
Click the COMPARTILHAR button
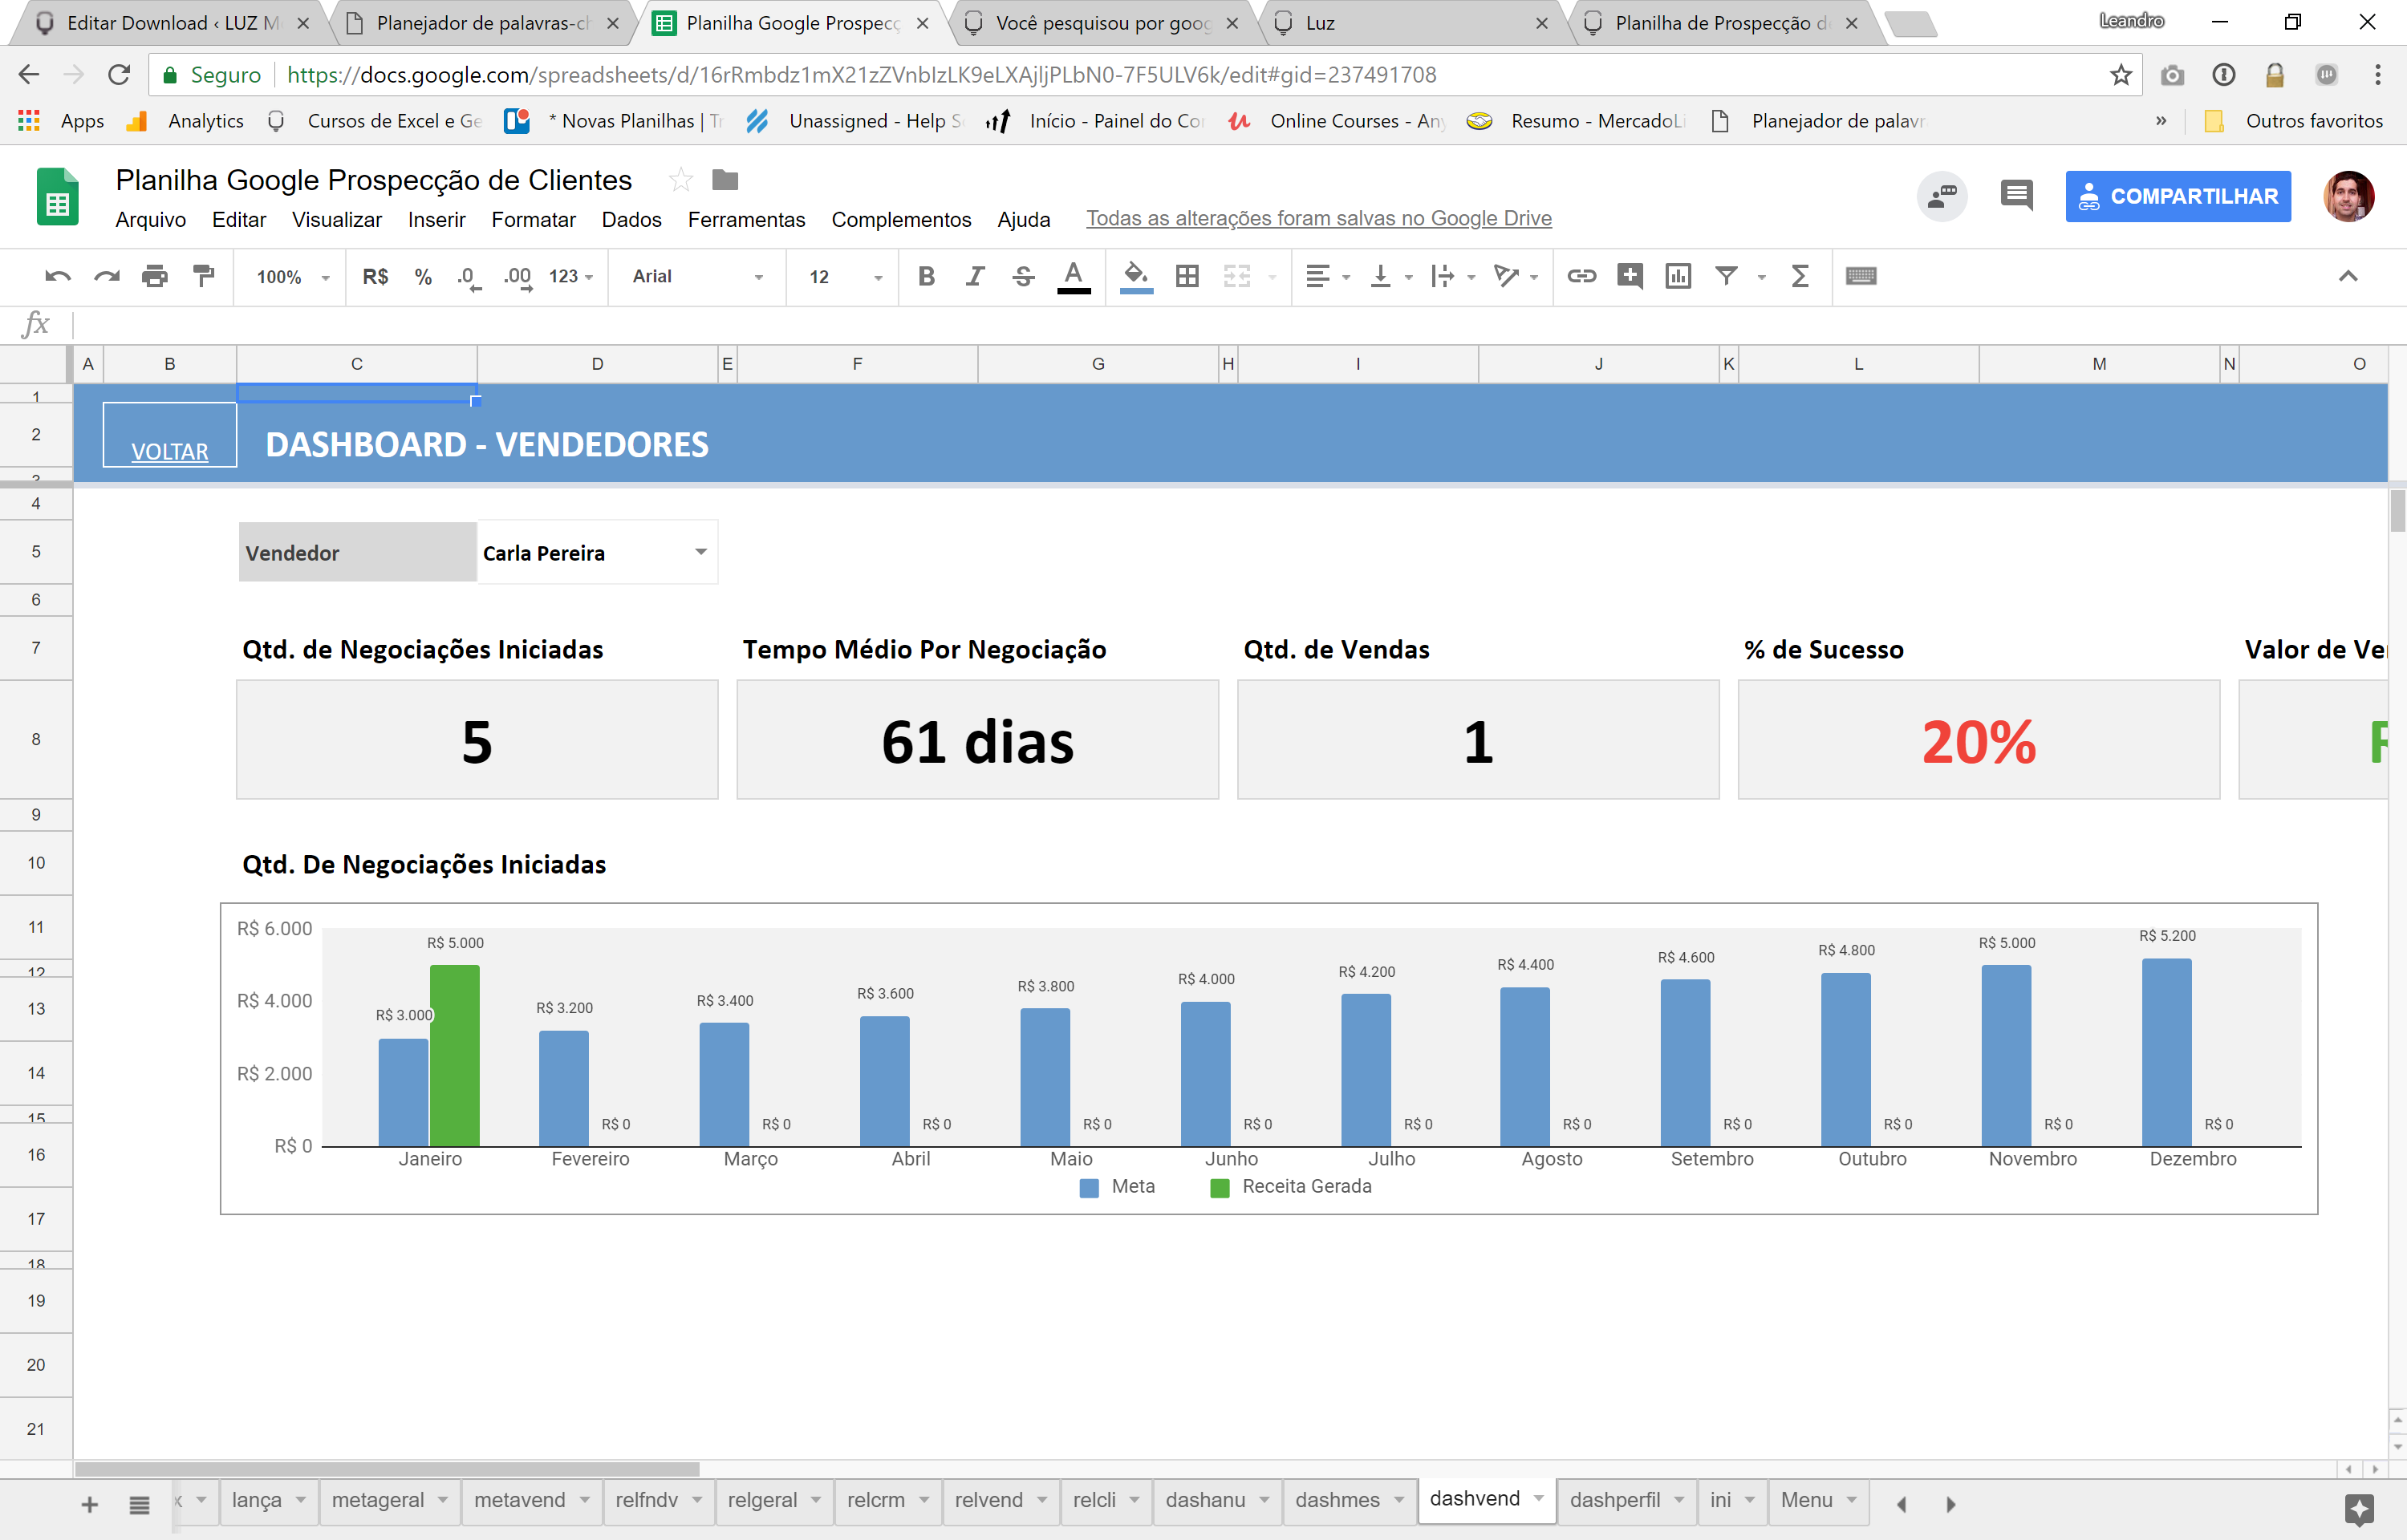tap(2178, 196)
